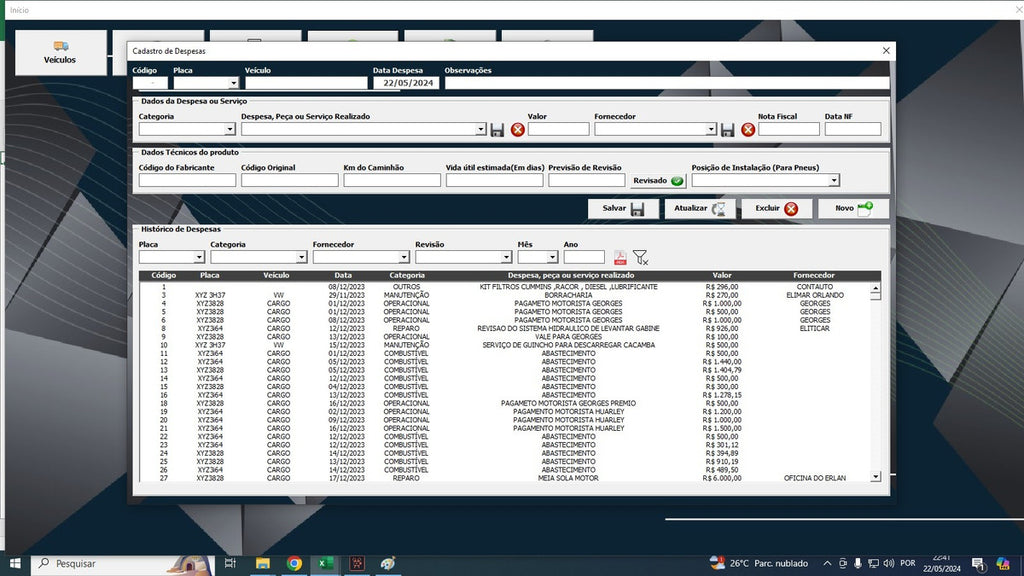1024x576 pixels.
Task: Clear filters with the funnel icon
Action: pyautogui.click(x=641, y=257)
